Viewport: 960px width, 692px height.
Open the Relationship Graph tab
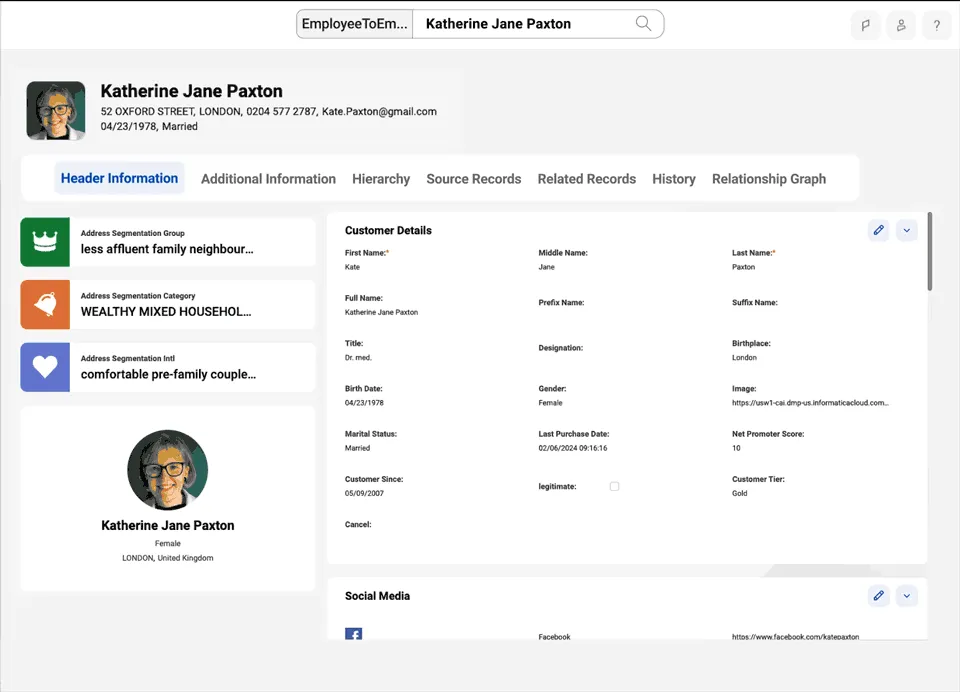click(x=768, y=179)
